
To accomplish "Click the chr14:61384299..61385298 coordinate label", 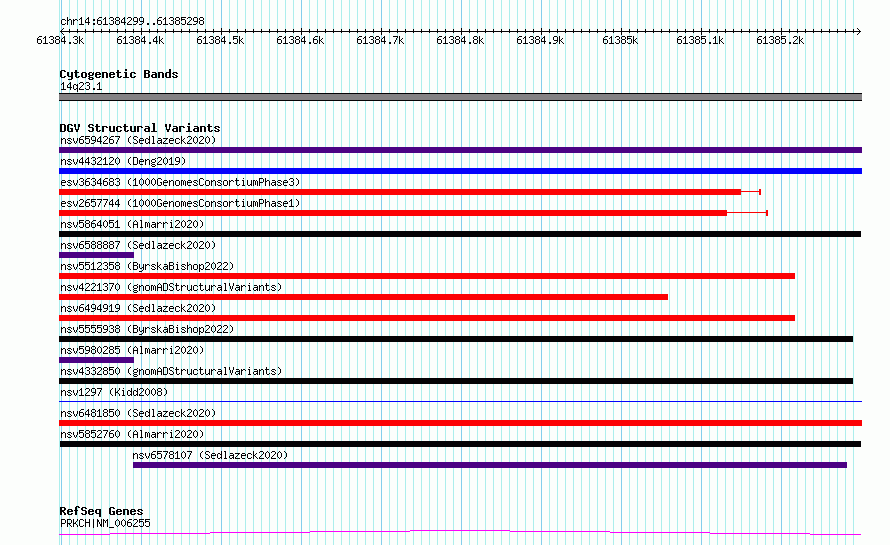I will pos(132,22).
